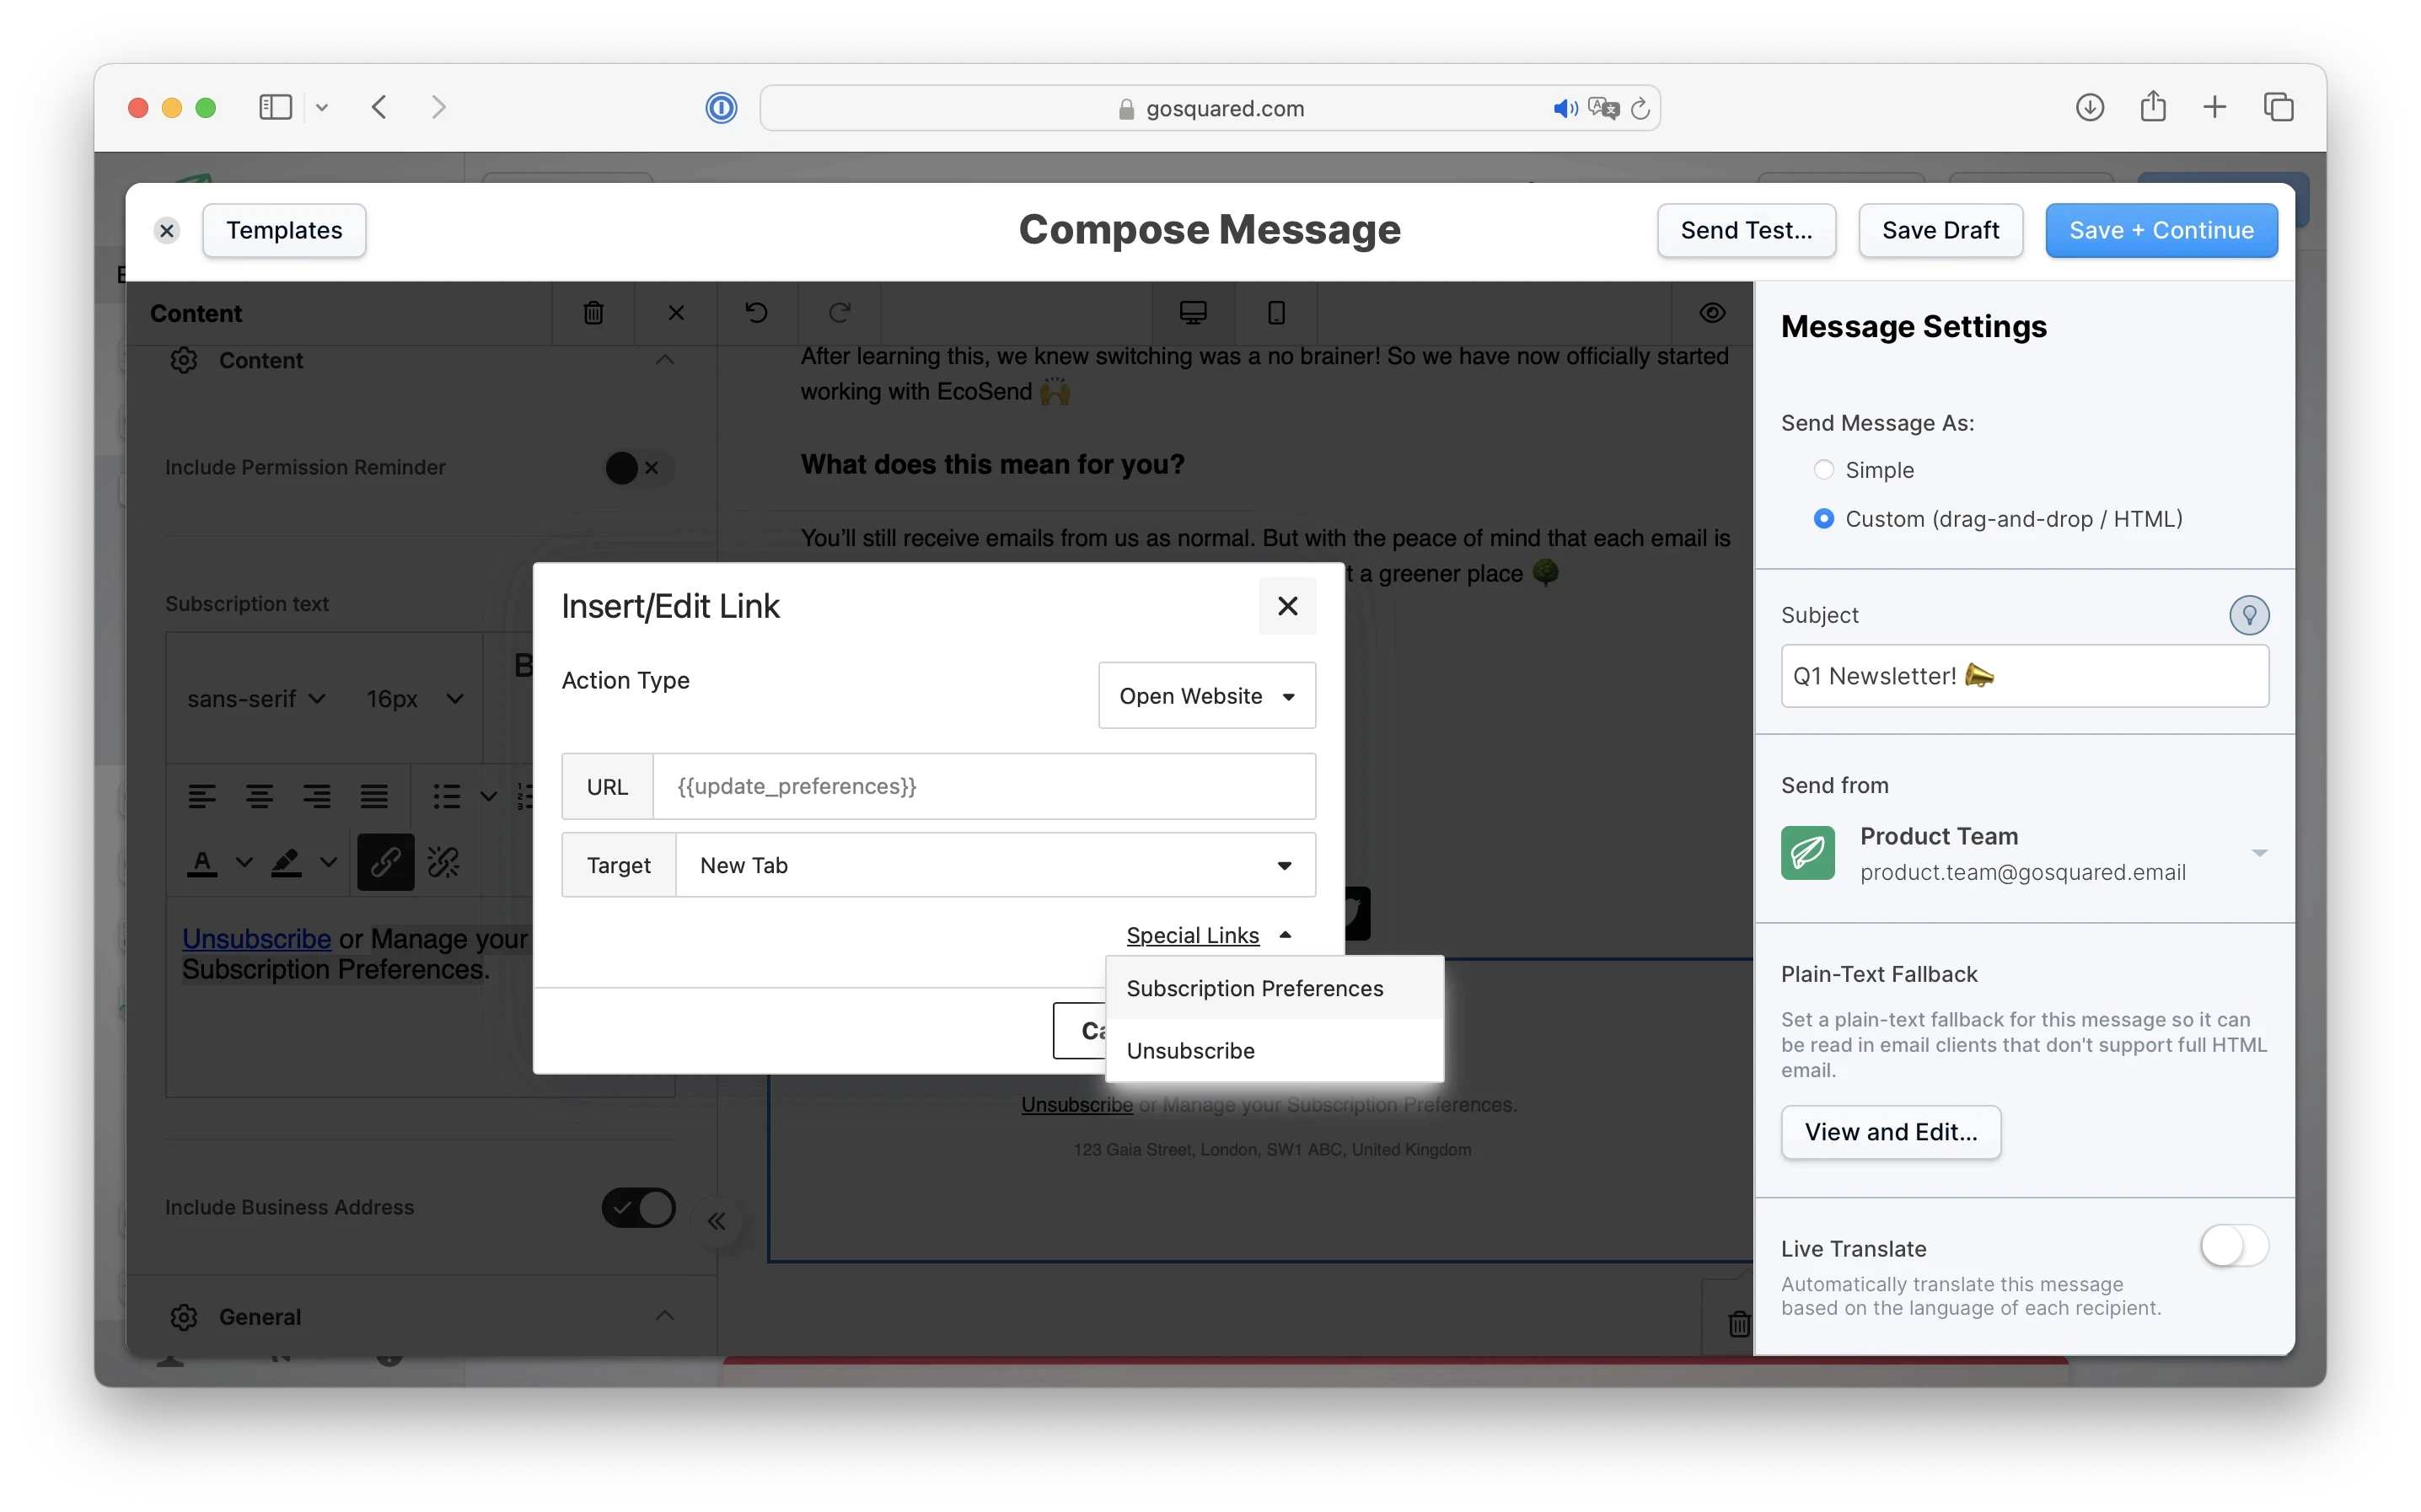The image size is (2421, 1512).
Task: Toggle the eye preview icon
Action: point(1711,313)
